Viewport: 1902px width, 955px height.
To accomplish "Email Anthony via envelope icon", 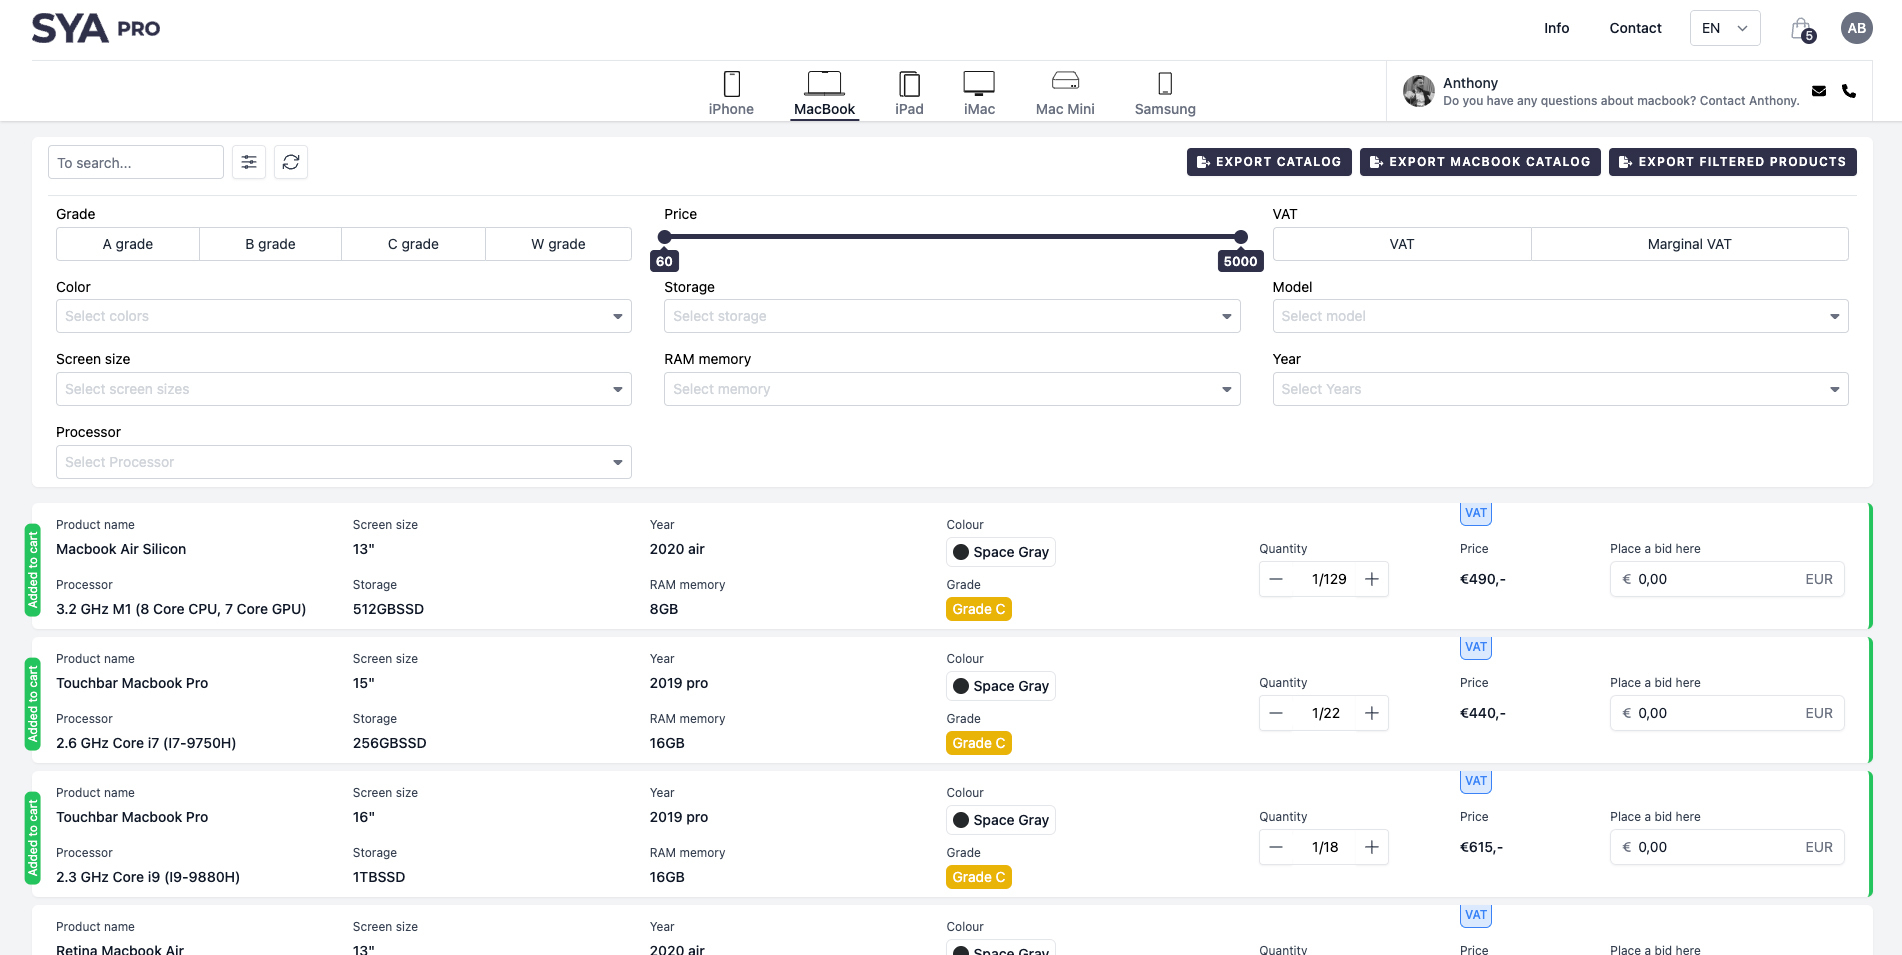I will (1819, 91).
